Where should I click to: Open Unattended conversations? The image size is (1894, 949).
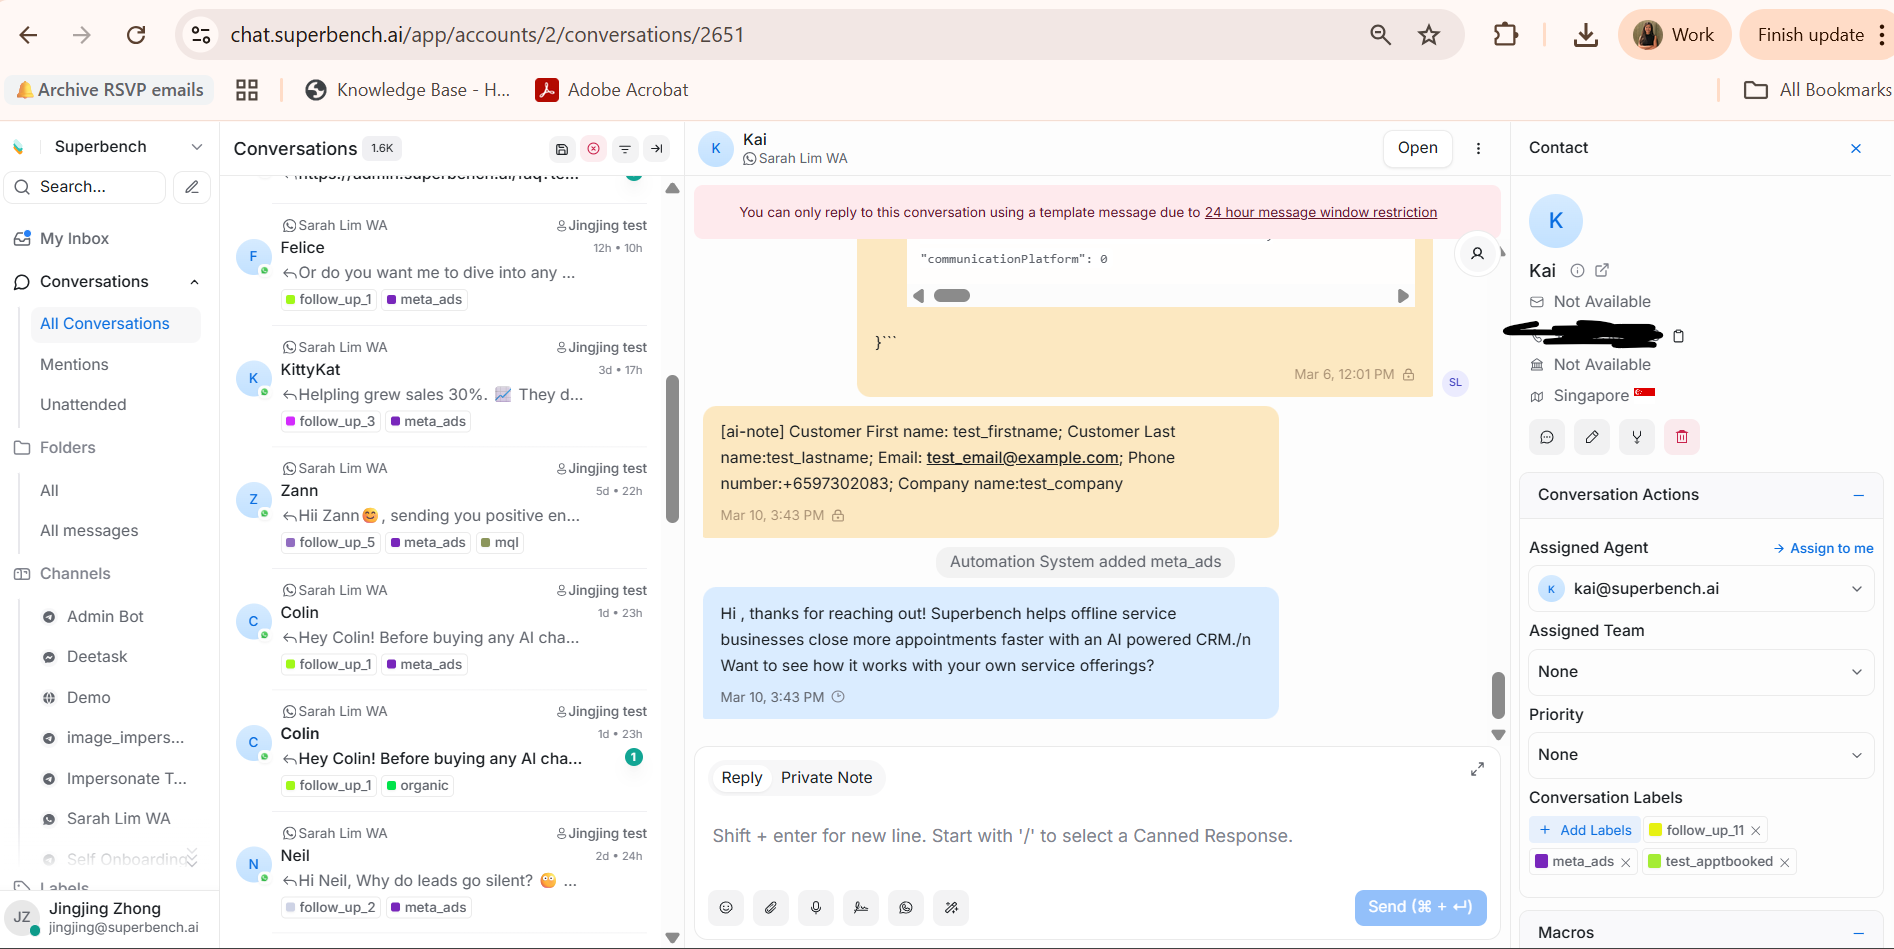[83, 405]
